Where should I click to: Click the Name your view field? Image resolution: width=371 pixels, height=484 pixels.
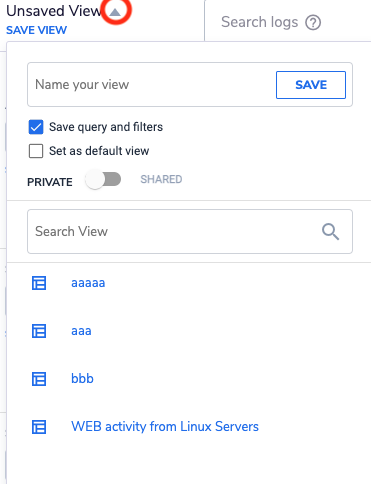[x=152, y=85]
